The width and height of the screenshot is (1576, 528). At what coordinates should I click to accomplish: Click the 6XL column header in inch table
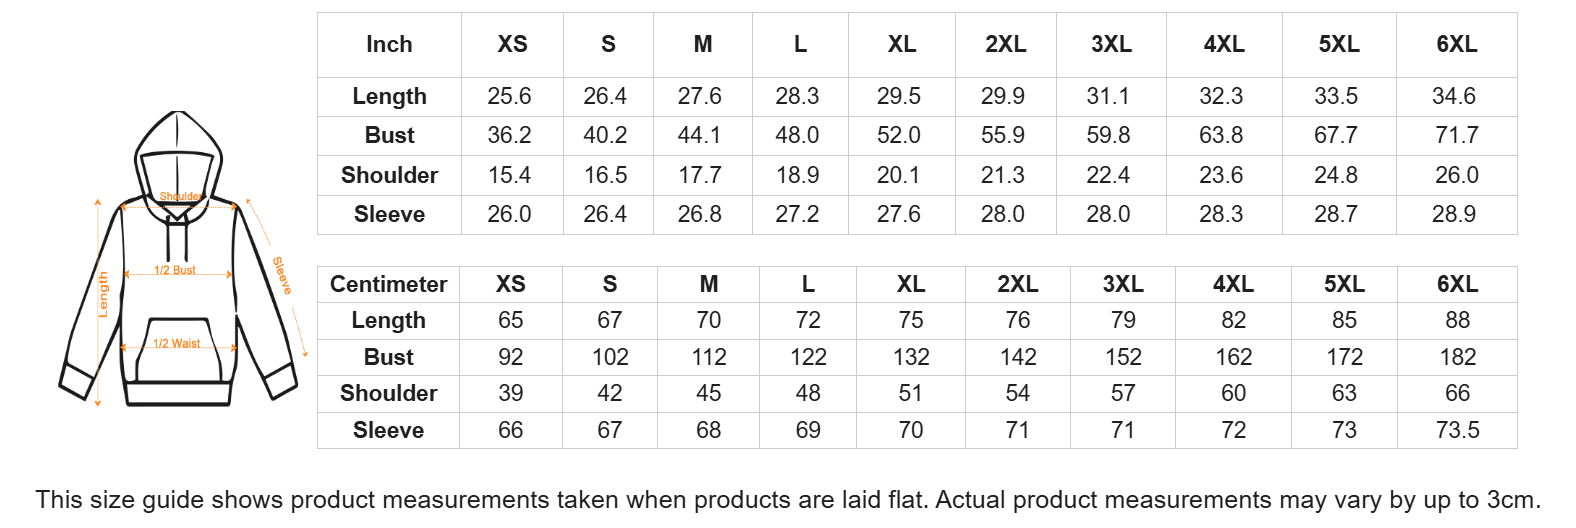point(1457,45)
